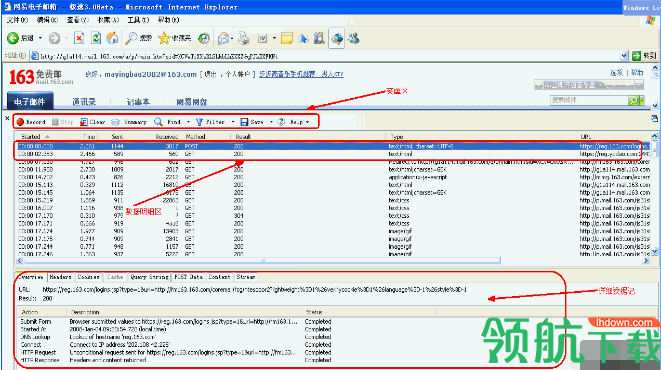Open the Word edit dropdown arrow

(x=274, y=38)
